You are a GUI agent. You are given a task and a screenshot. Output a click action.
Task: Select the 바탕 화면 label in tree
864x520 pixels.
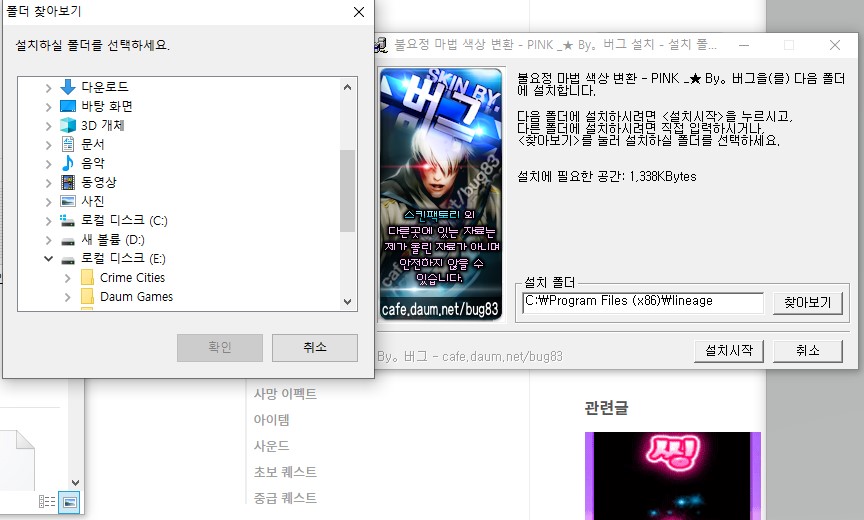107,106
